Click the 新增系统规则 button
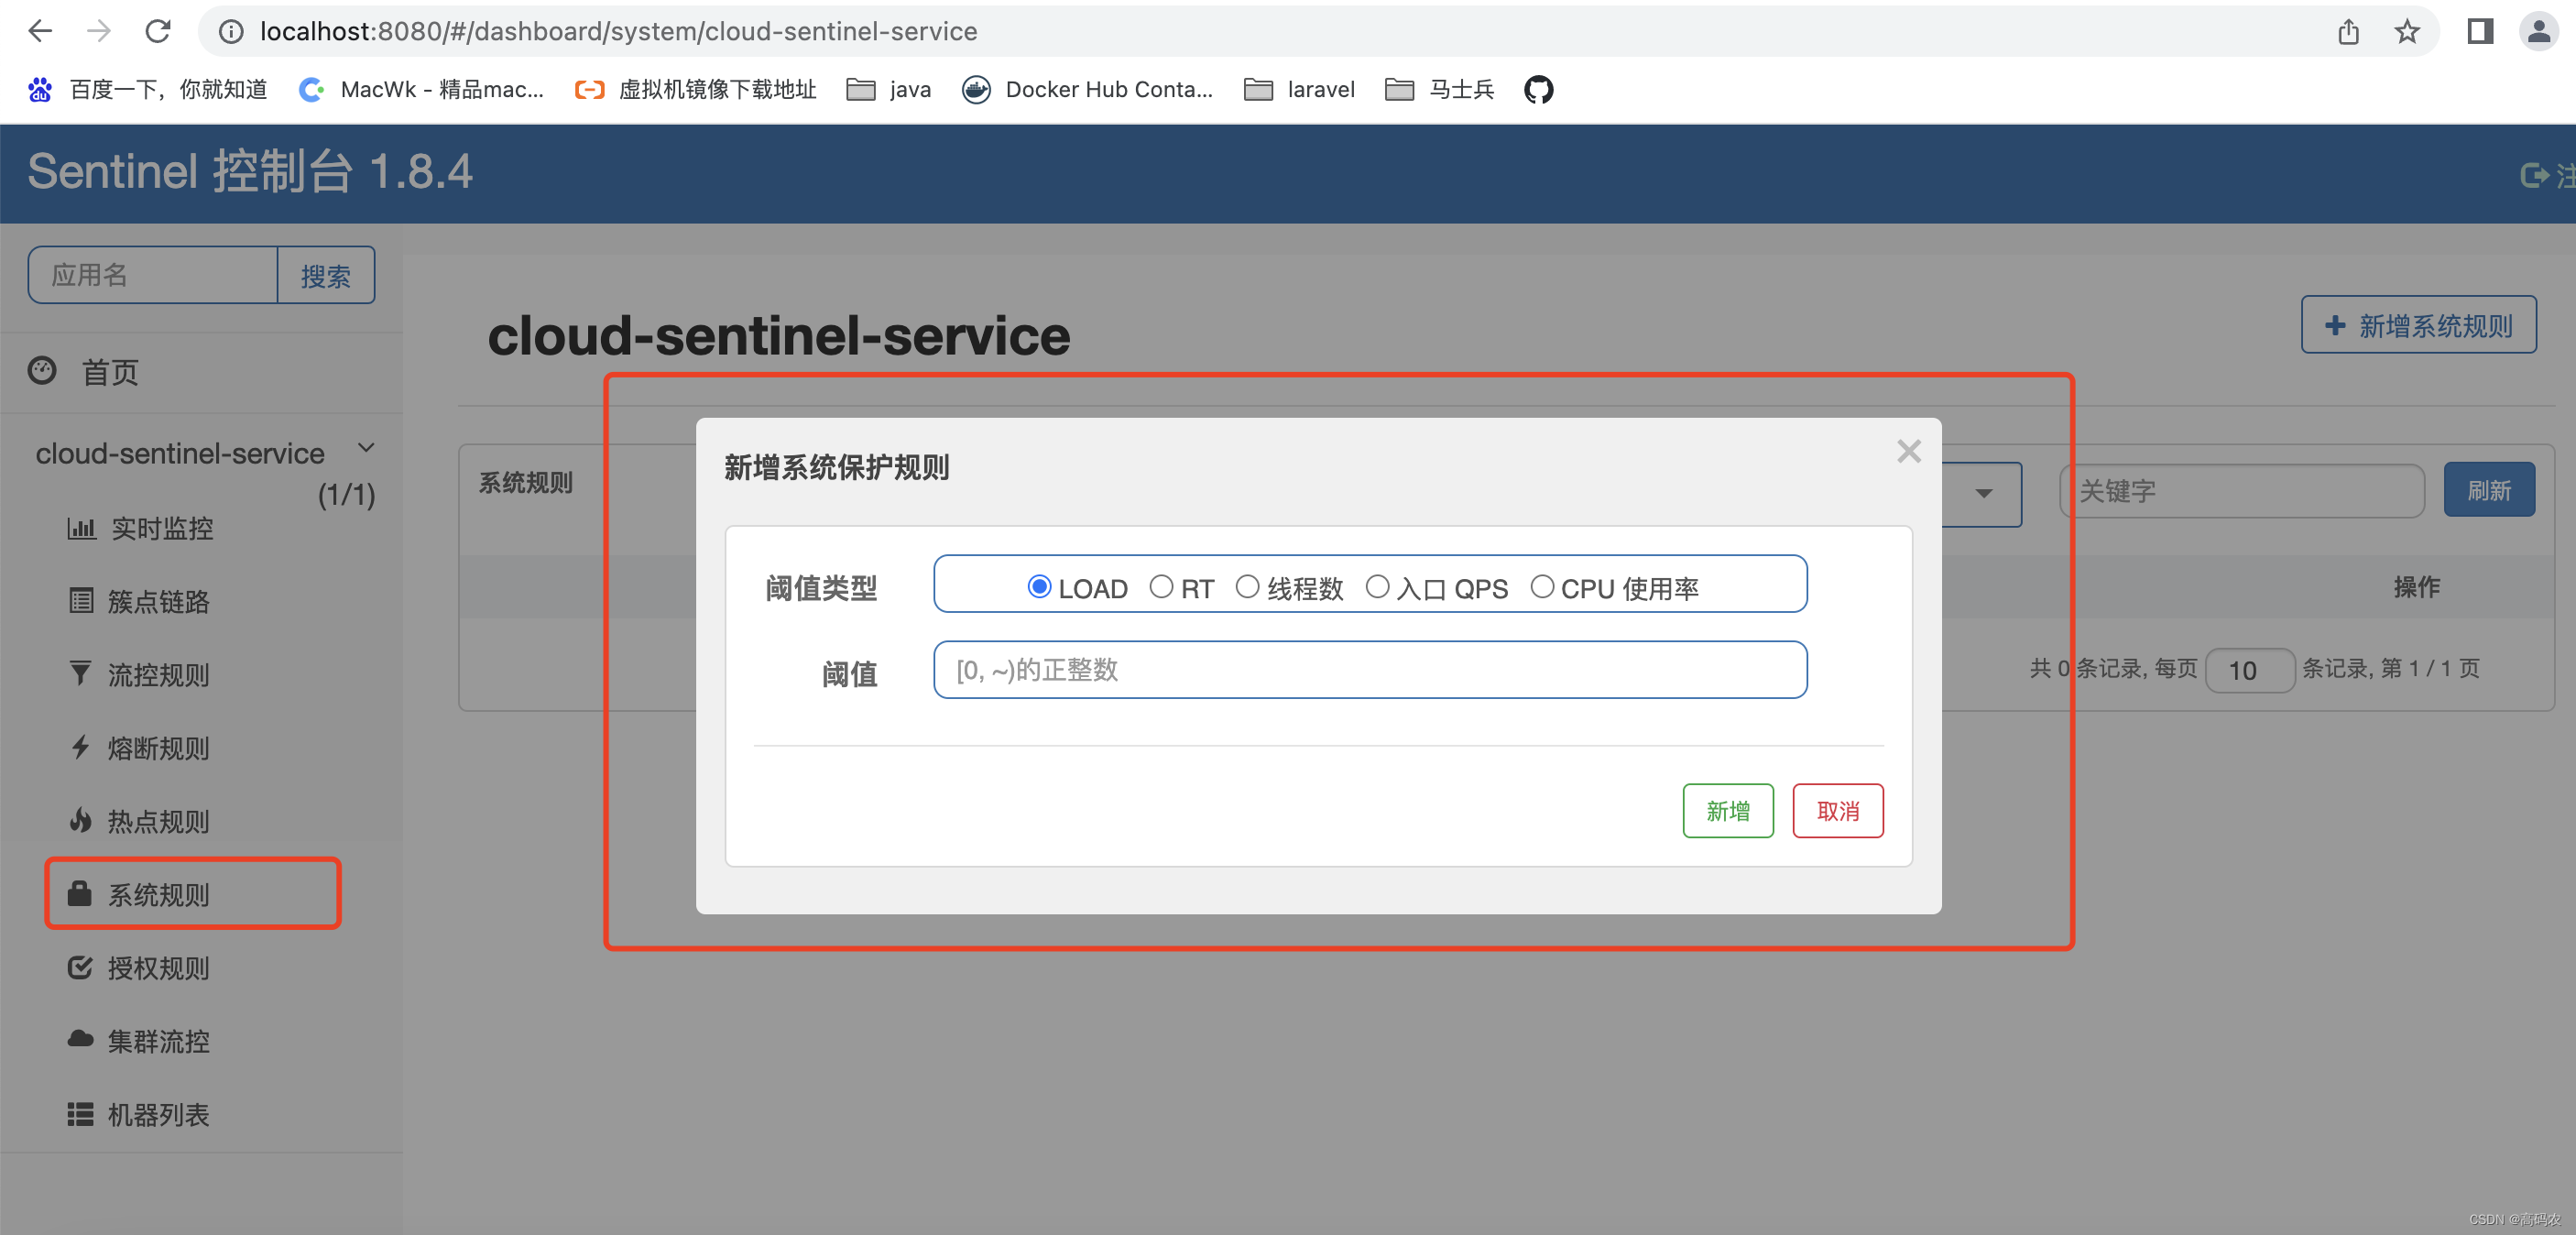 pyautogui.click(x=2418, y=325)
